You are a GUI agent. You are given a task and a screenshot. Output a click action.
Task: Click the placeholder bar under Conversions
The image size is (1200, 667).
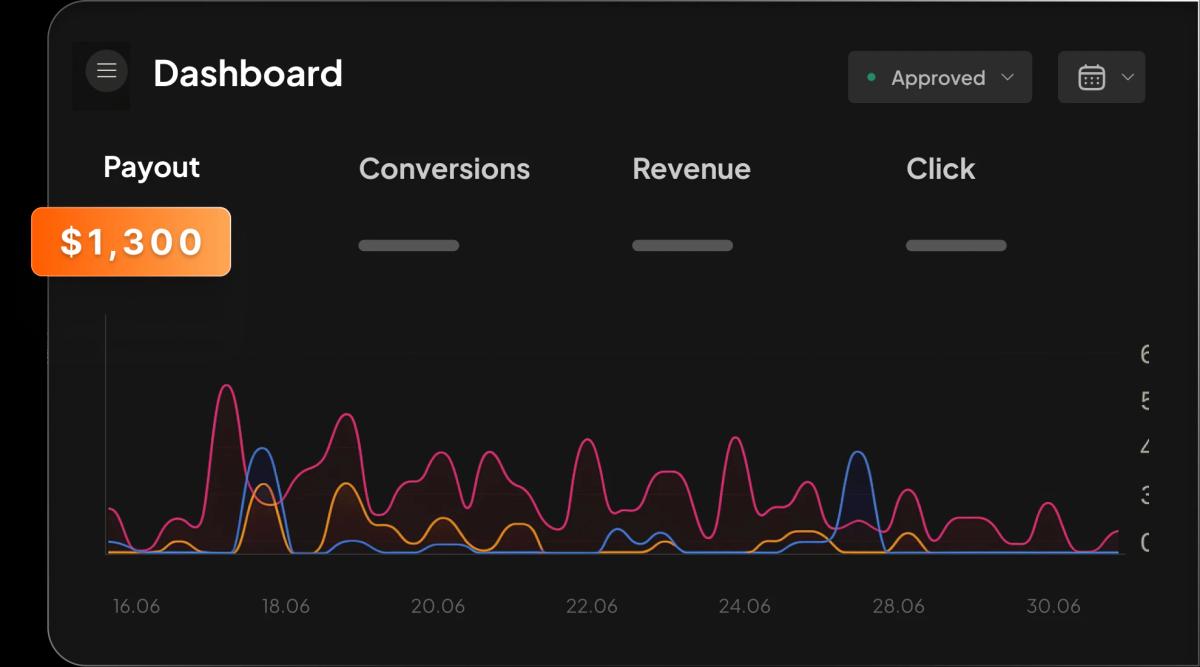[409, 245]
